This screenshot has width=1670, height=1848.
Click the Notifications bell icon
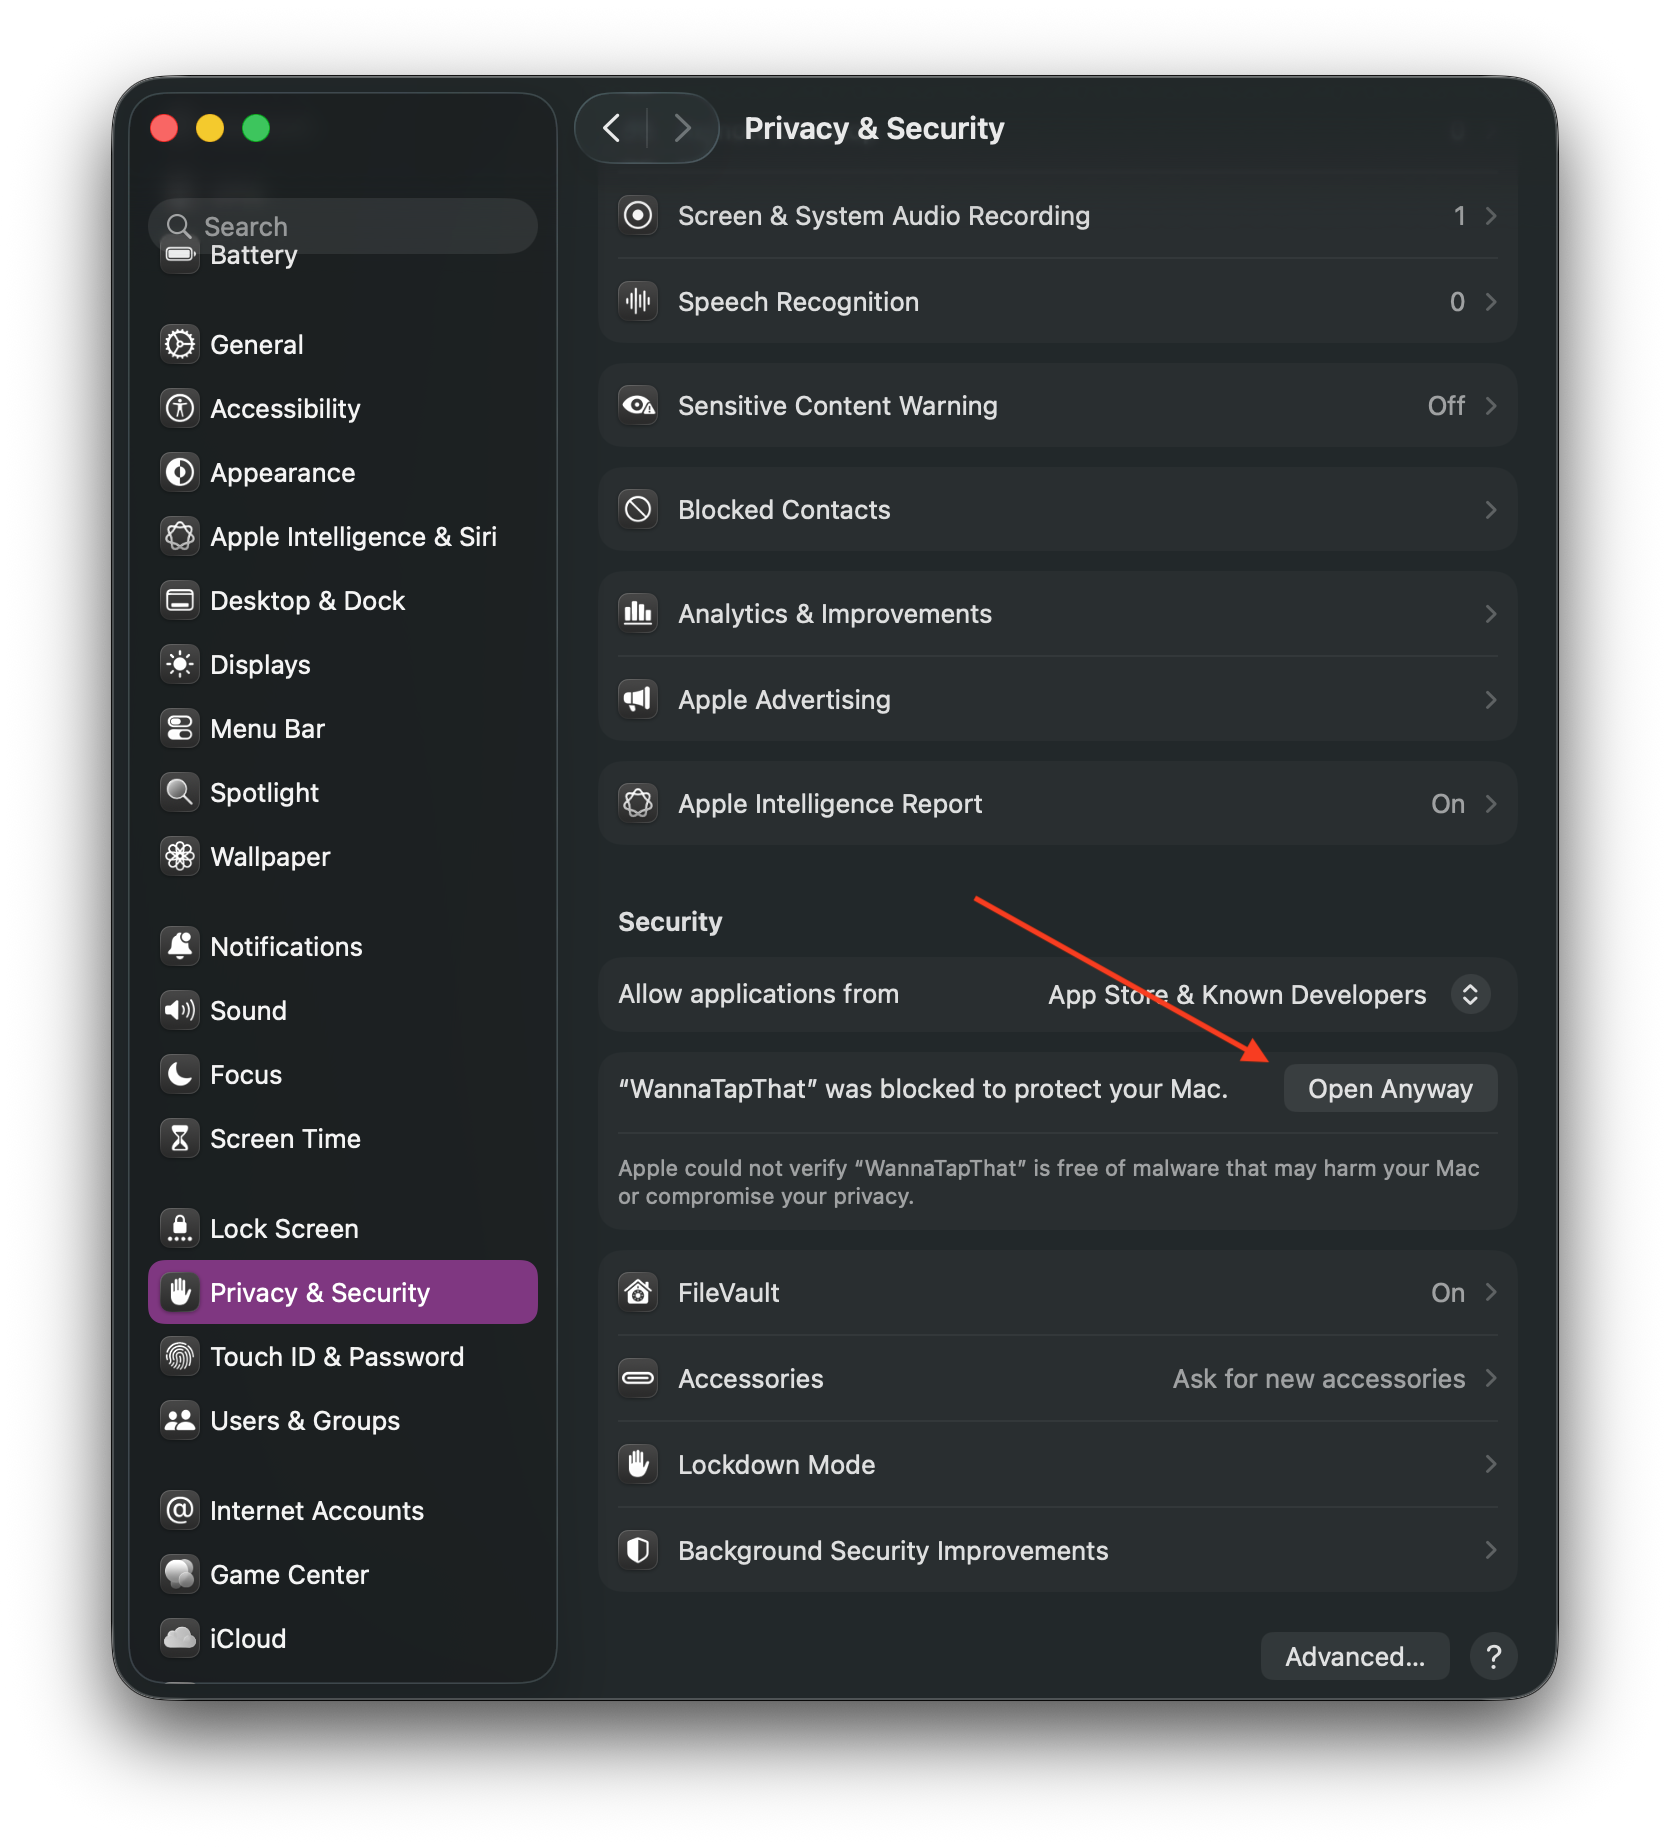180,946
